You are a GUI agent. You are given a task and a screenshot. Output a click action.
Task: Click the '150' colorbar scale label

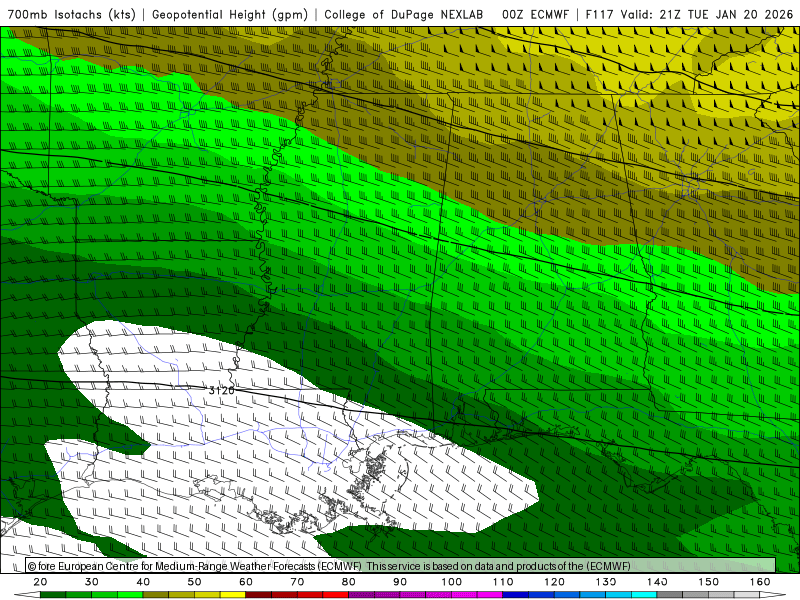coord(708,582)
